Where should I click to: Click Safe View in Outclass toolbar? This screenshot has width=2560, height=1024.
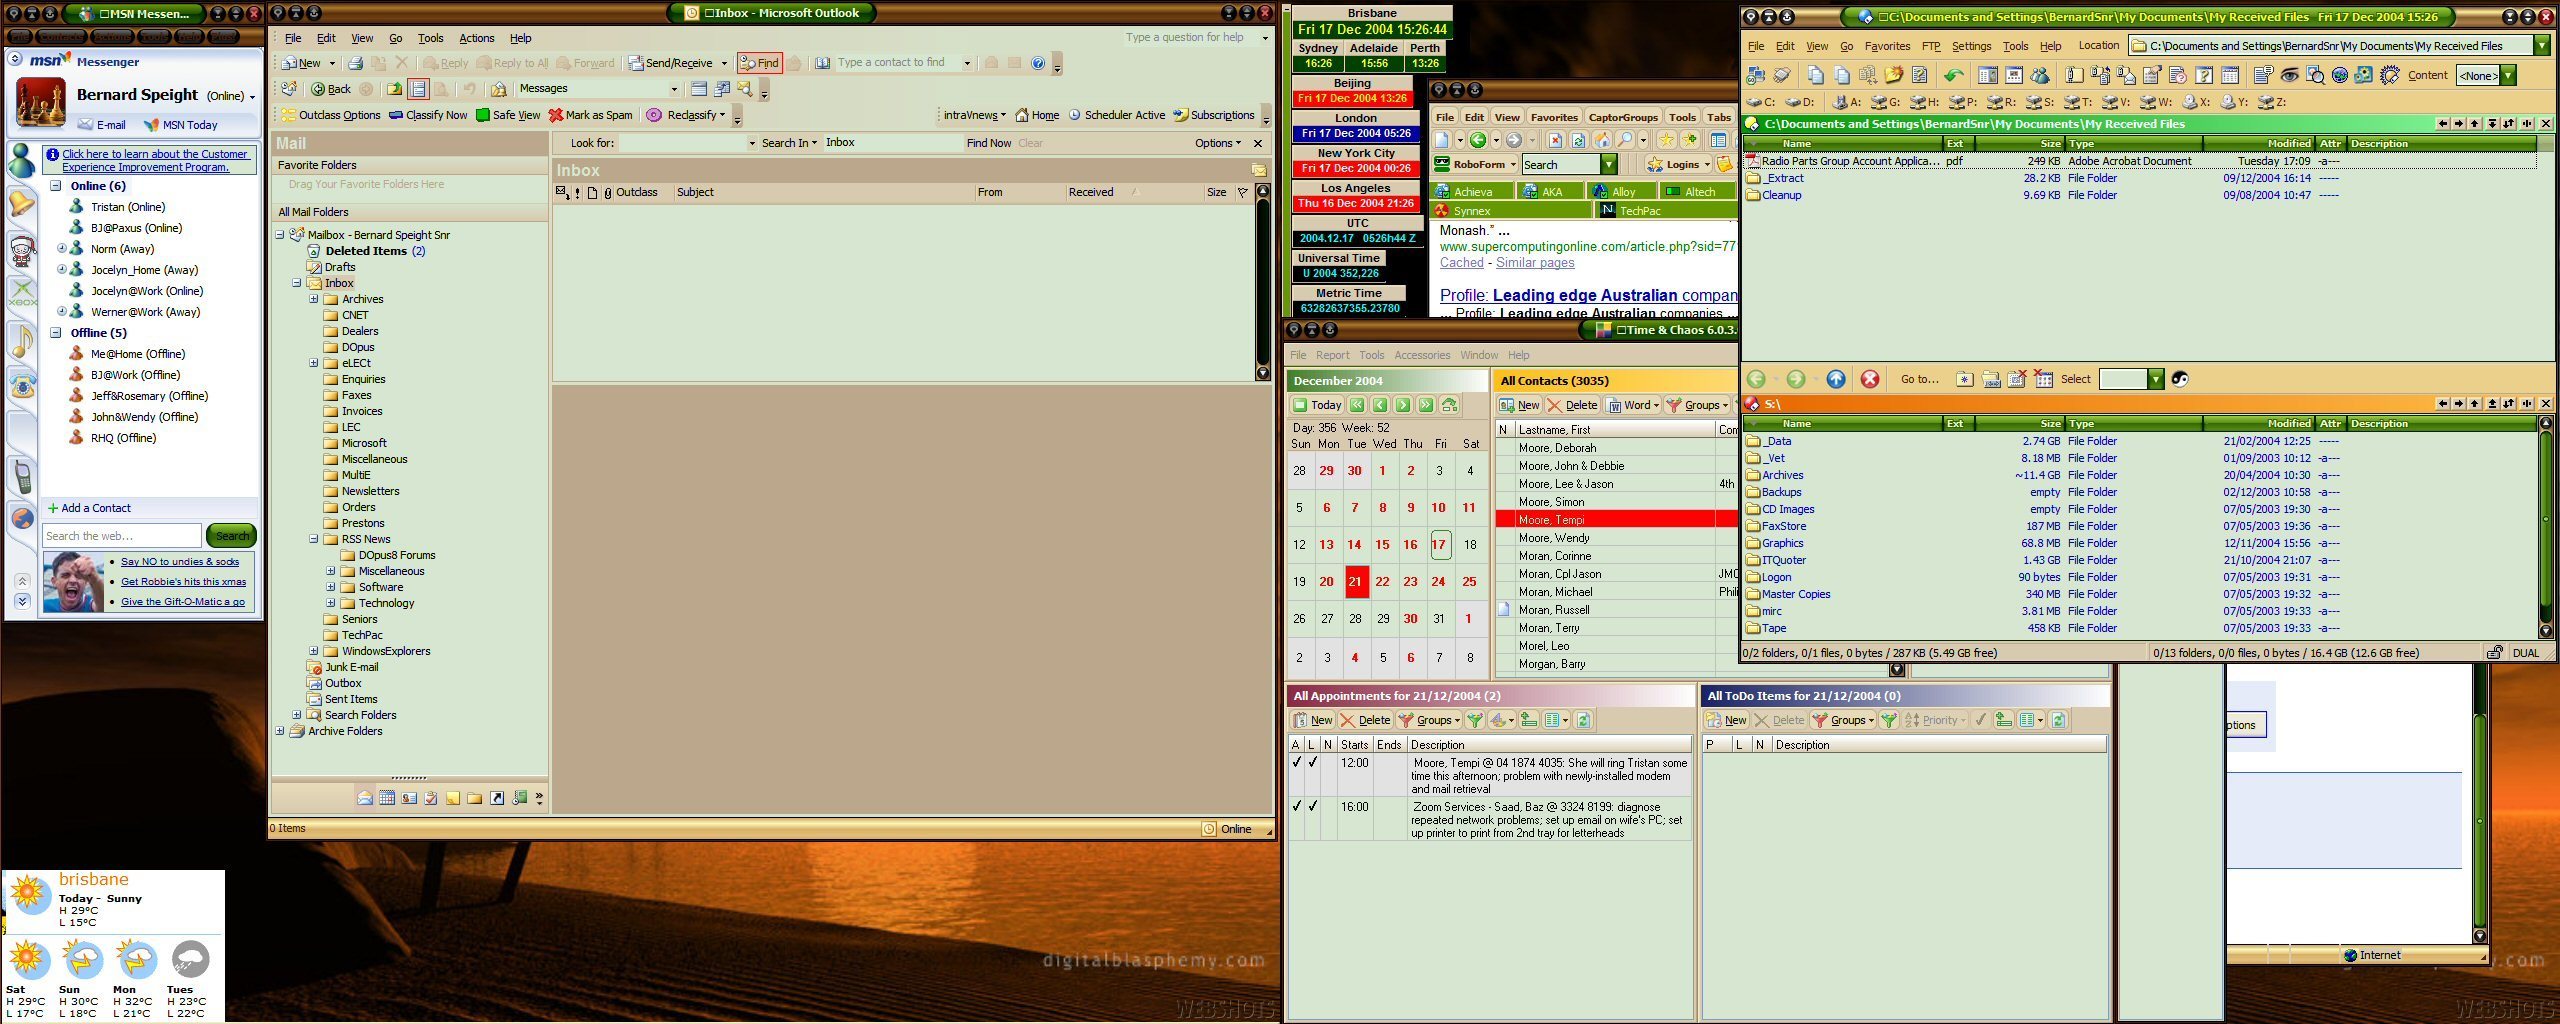508,115
